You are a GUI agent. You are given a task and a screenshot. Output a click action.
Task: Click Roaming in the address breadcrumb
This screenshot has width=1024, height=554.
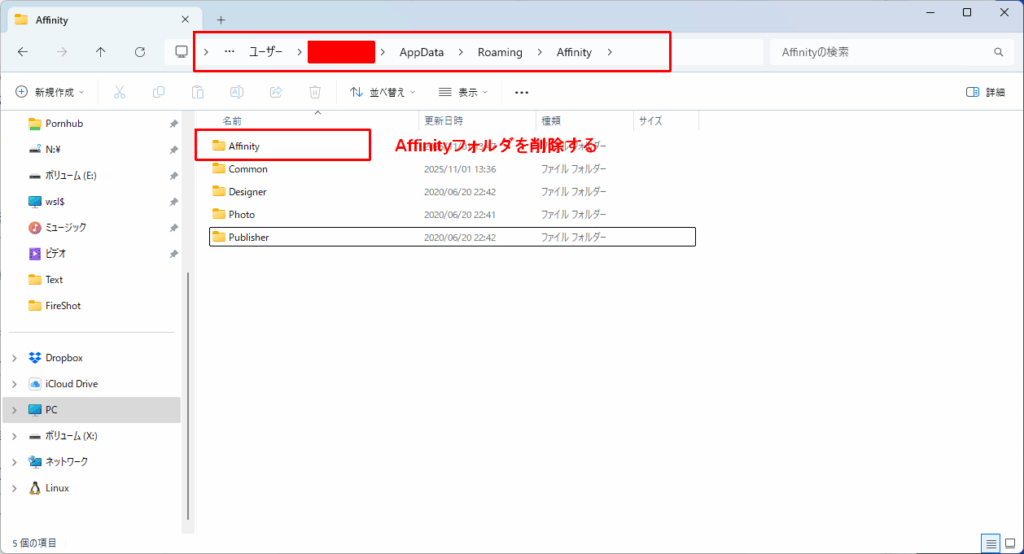click(x=499, y=52)
